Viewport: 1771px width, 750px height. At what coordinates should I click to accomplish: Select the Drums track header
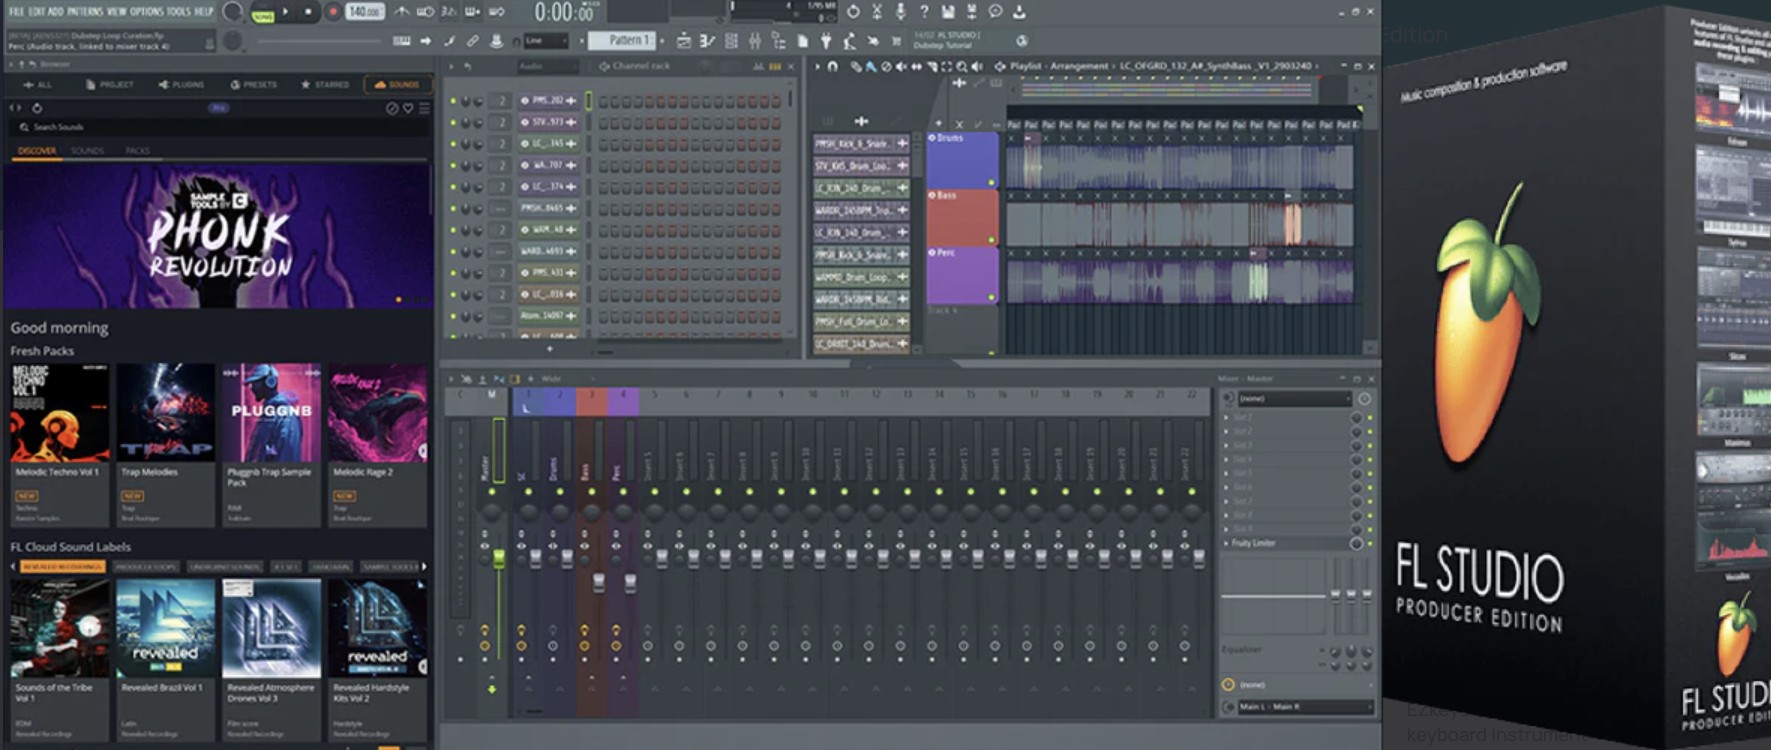pos(962,159)
